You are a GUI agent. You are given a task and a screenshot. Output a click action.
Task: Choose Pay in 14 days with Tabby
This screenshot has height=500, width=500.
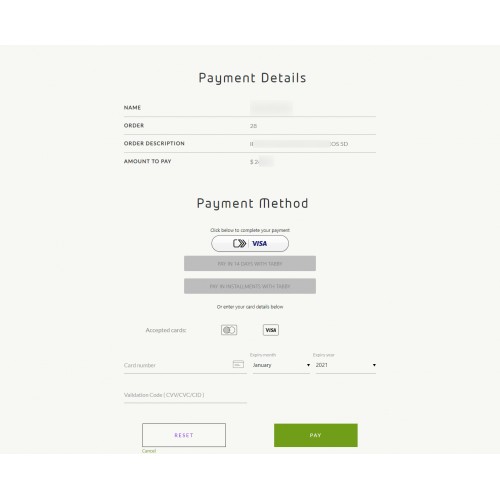click(250, 264)
